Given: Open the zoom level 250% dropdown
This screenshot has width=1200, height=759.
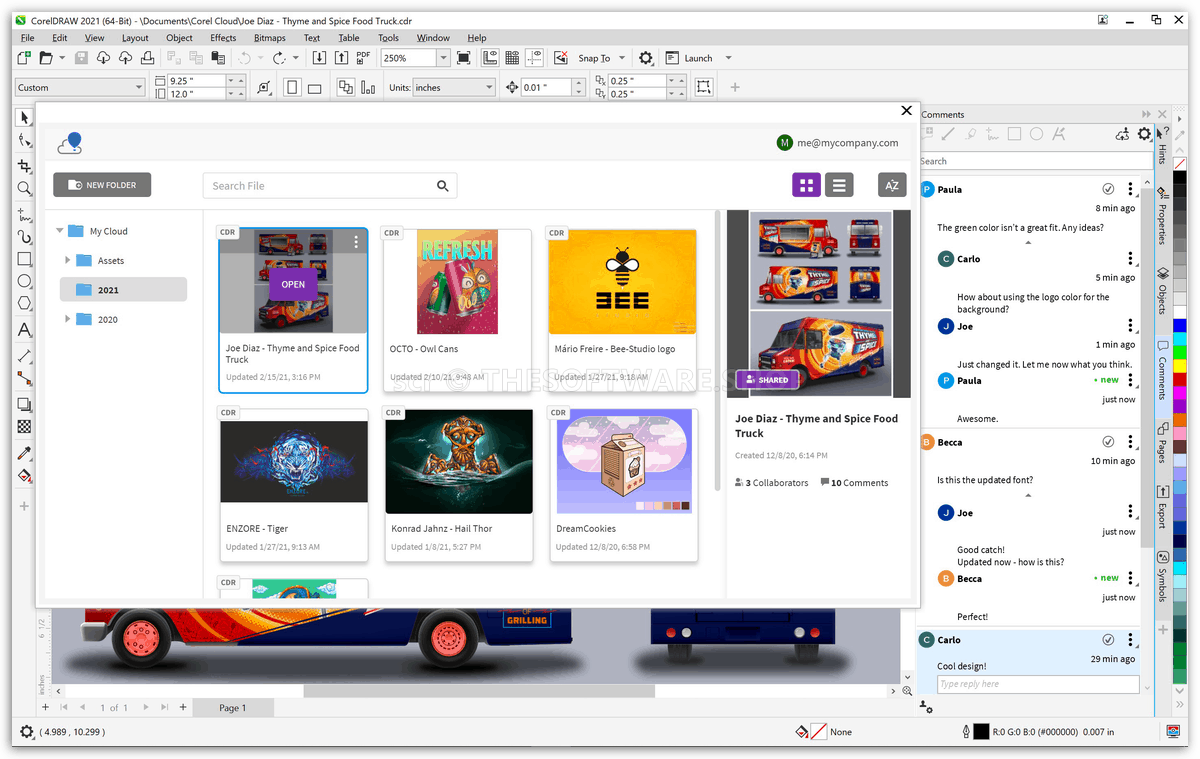Looking at the screenshot, I should coord(444,59).
